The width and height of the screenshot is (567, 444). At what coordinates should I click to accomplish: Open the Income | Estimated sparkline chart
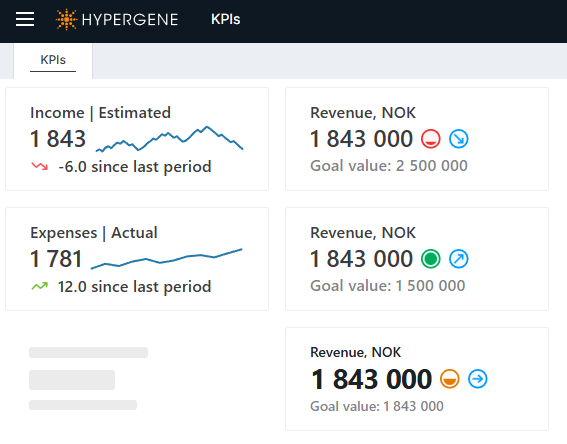pyautogui.click(x=170, y=139)
